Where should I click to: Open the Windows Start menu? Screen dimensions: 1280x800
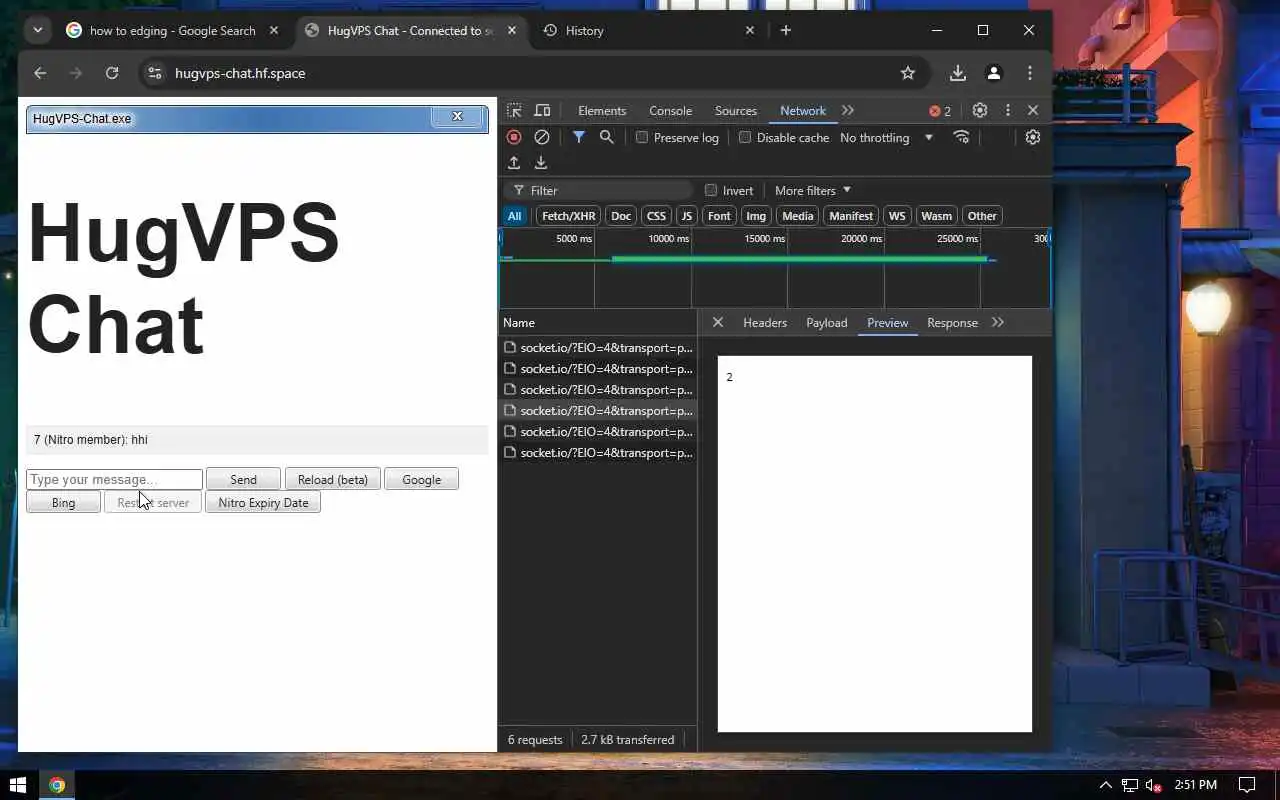(18, 785)
